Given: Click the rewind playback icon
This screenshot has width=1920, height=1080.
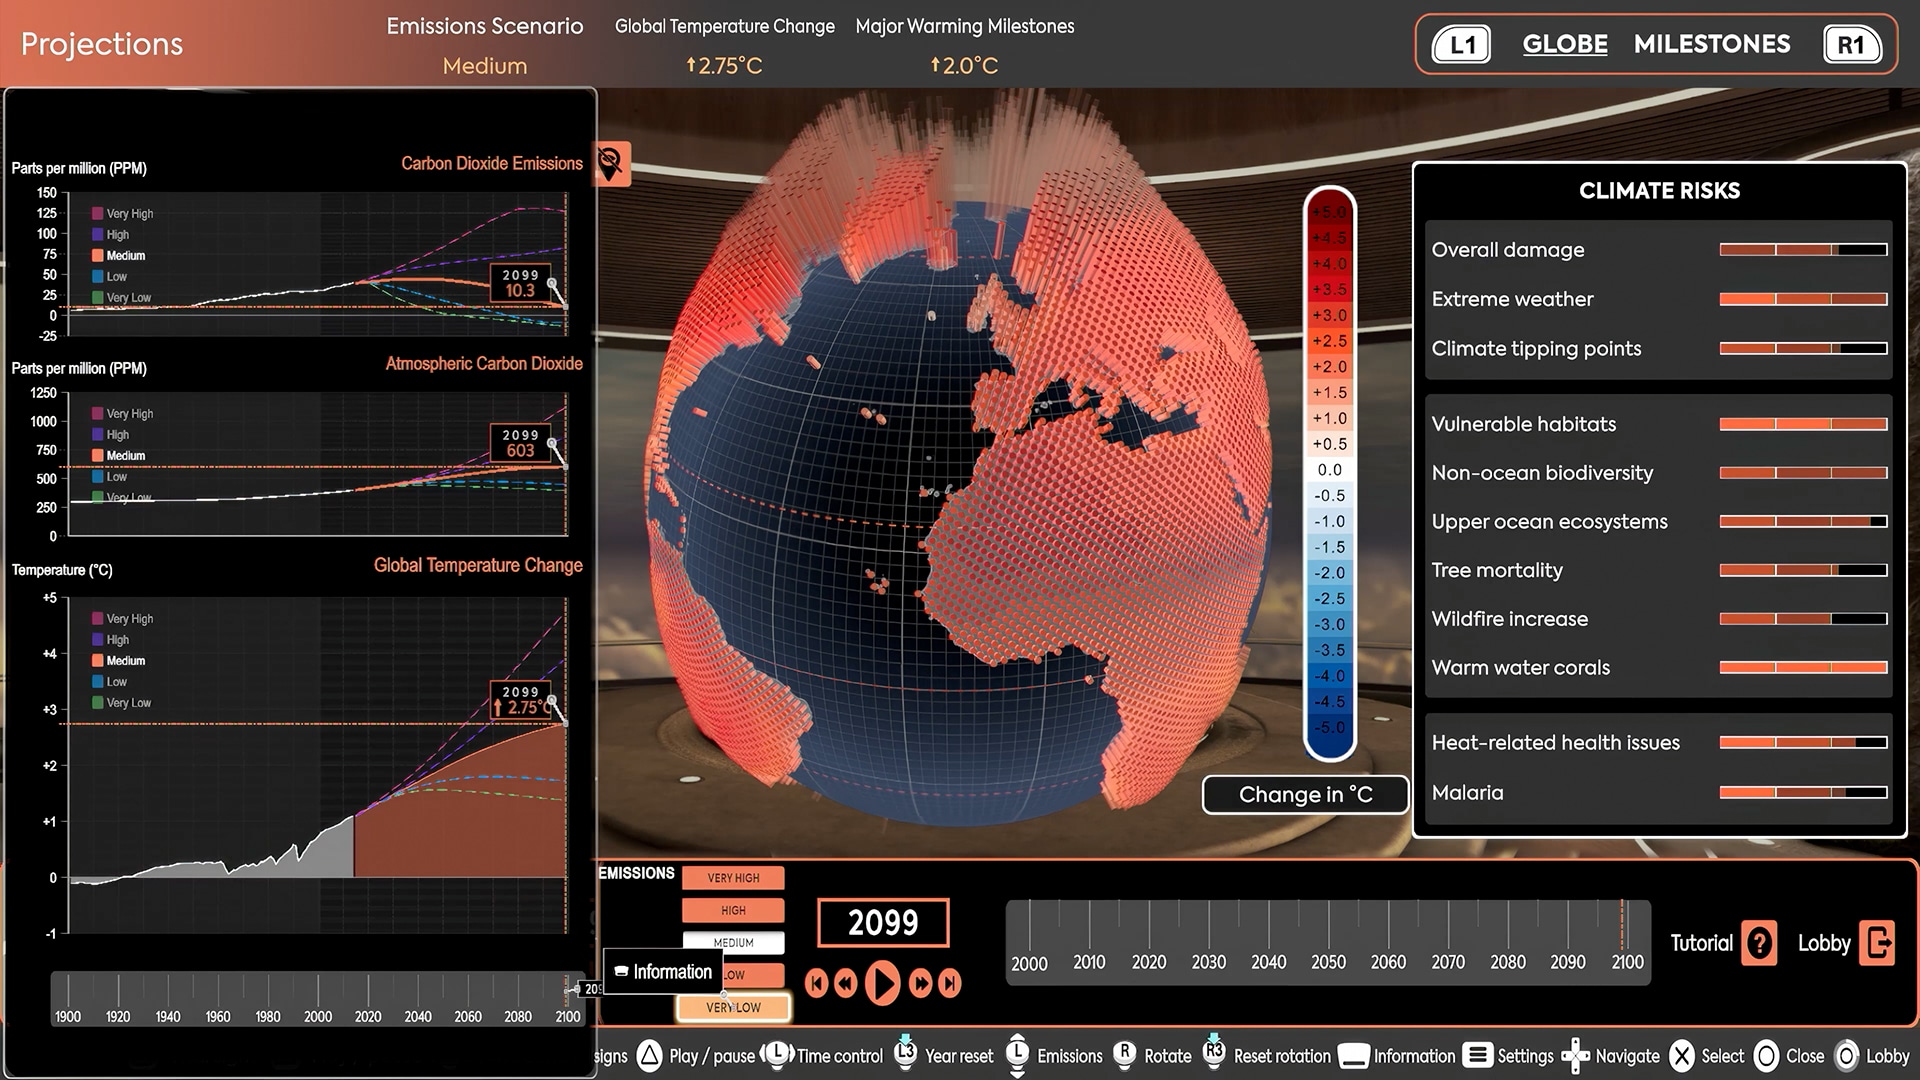Looking at the screenshot, I should pyautogui.click(x=846, y=984).
